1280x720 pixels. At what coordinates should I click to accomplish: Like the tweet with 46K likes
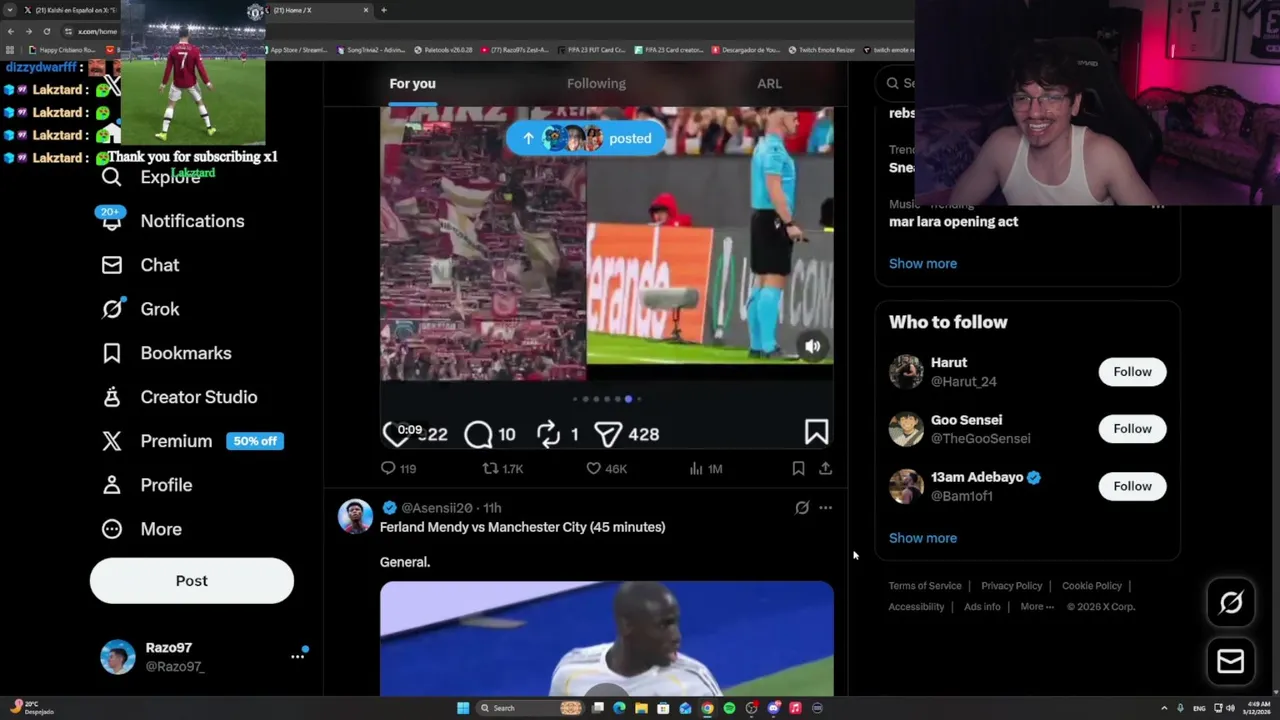607,468
